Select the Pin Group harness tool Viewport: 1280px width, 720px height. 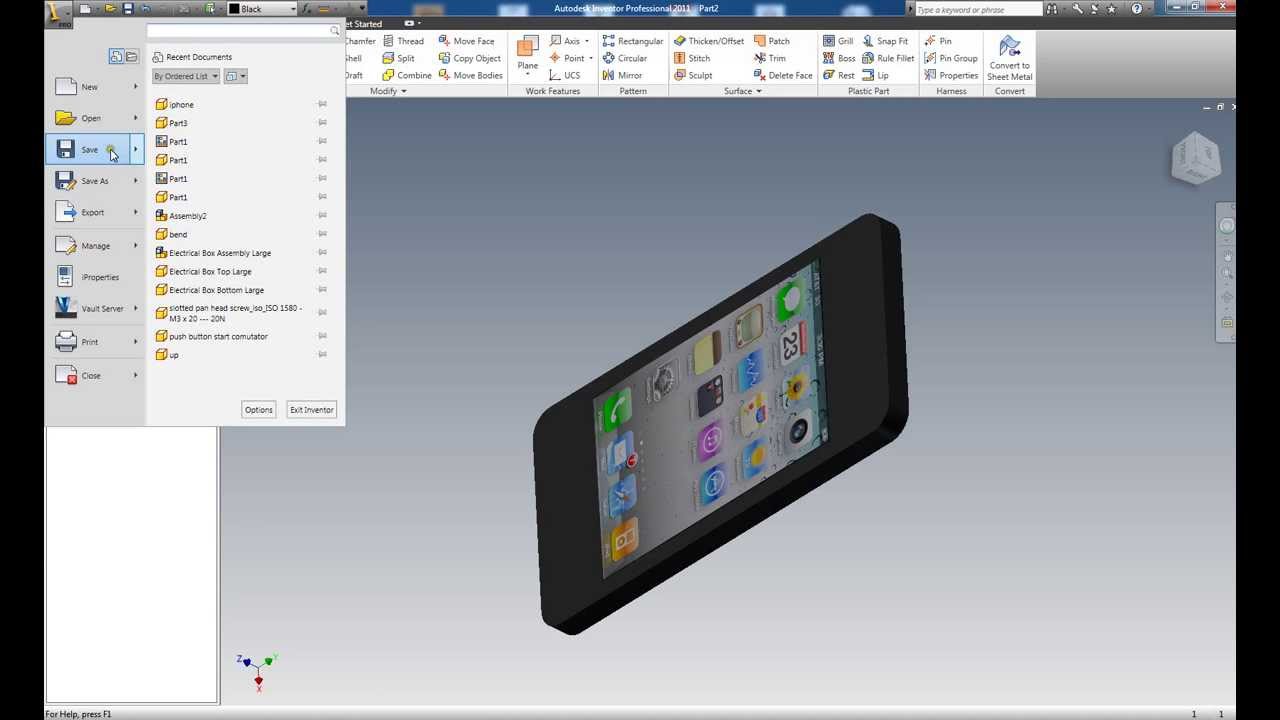950,58
